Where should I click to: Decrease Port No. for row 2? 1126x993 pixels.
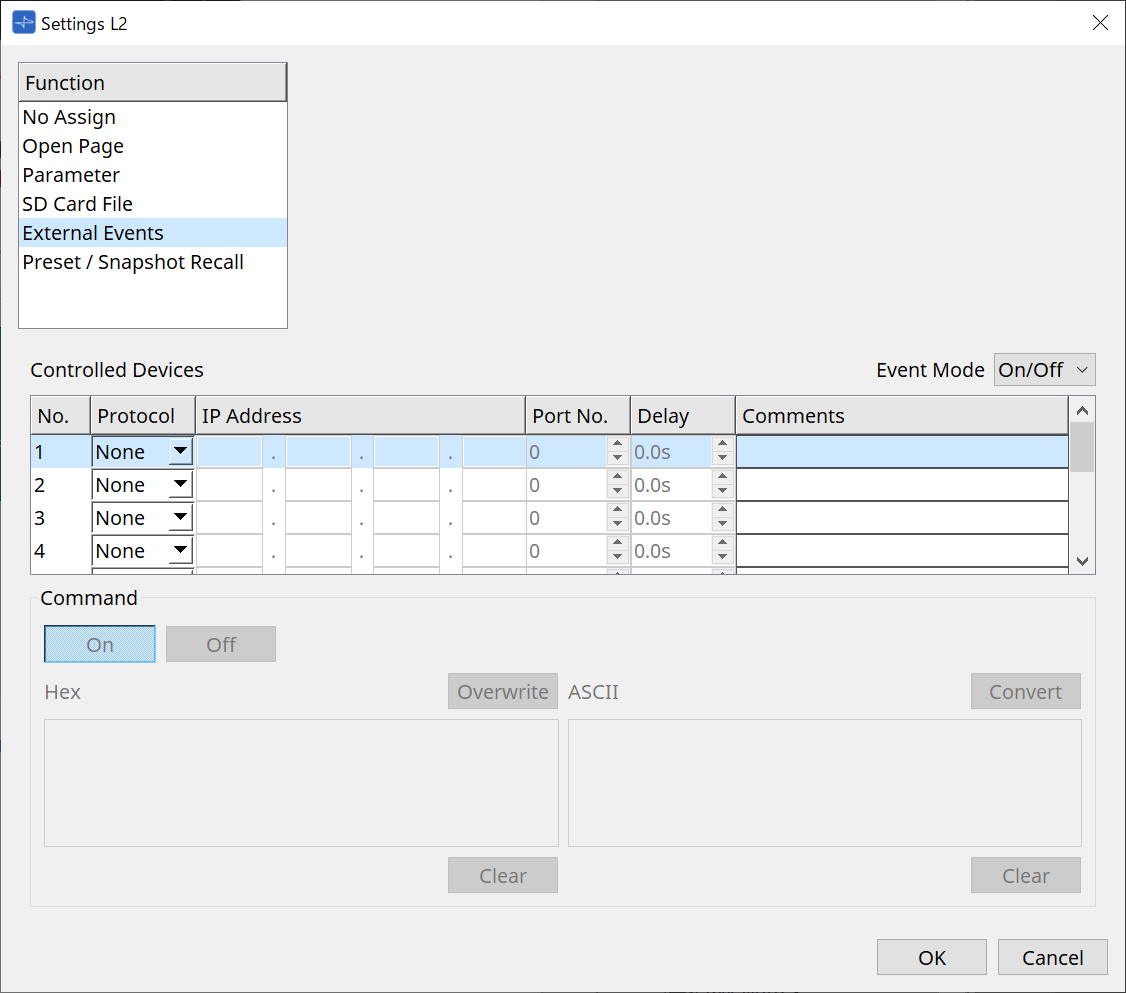[x=617, y=492]
